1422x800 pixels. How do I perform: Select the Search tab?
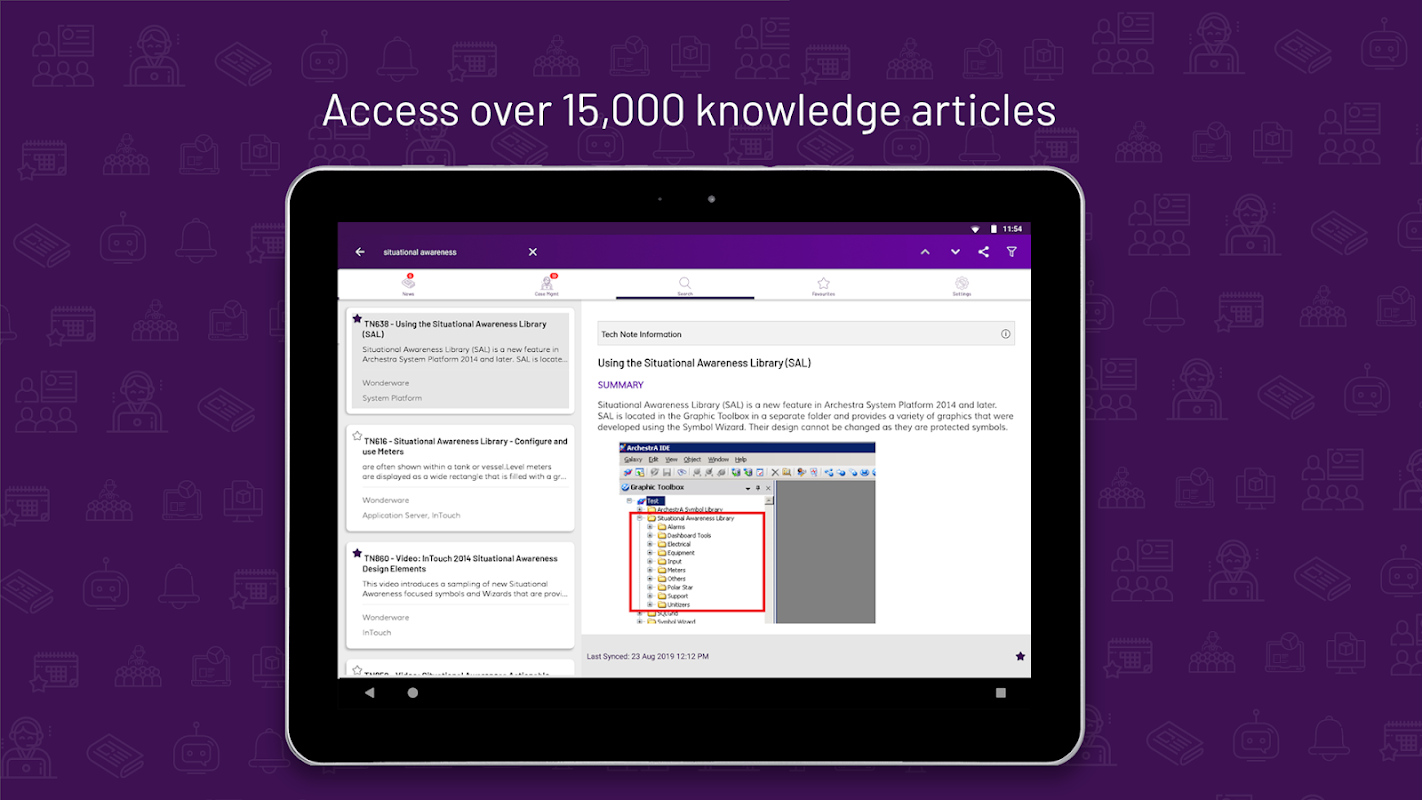click(685, 285)
